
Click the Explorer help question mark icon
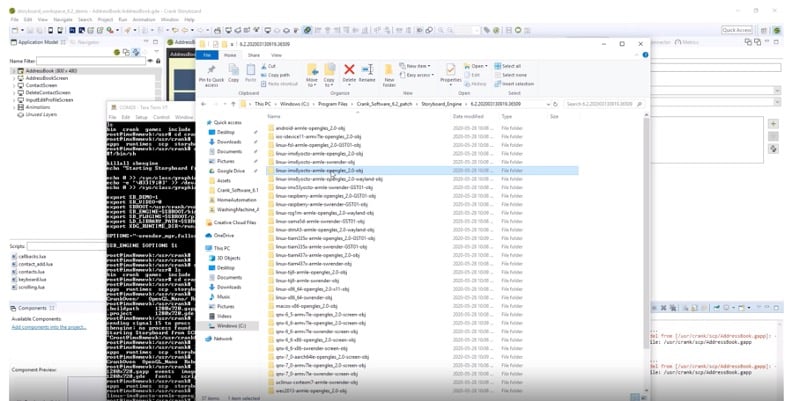coord(645,55)
